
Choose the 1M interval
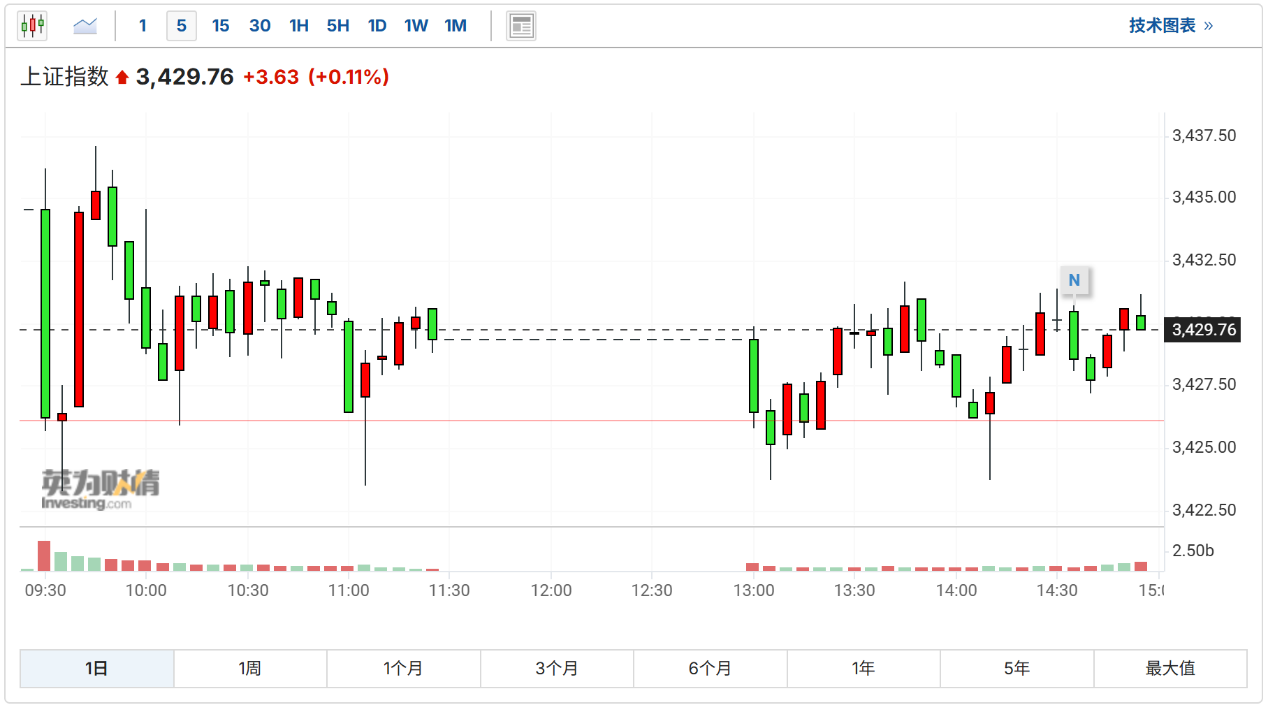[456, 26]
